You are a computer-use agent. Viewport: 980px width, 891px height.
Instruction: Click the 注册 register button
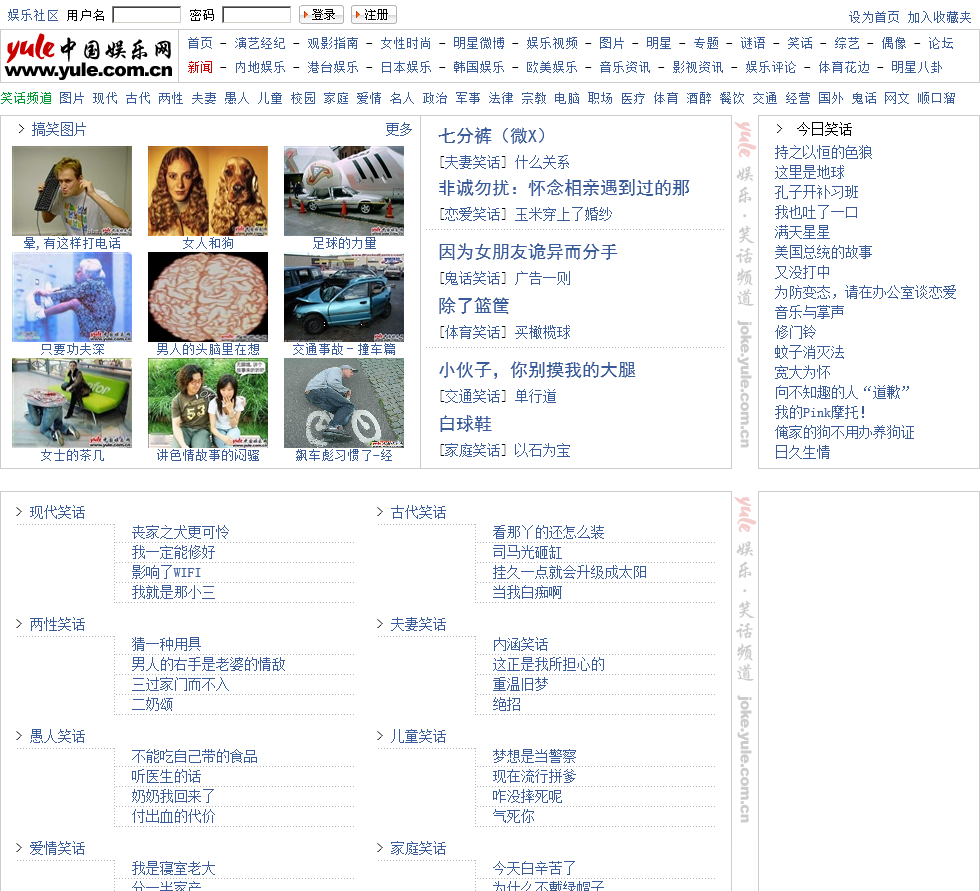click(x=374, y=14)
